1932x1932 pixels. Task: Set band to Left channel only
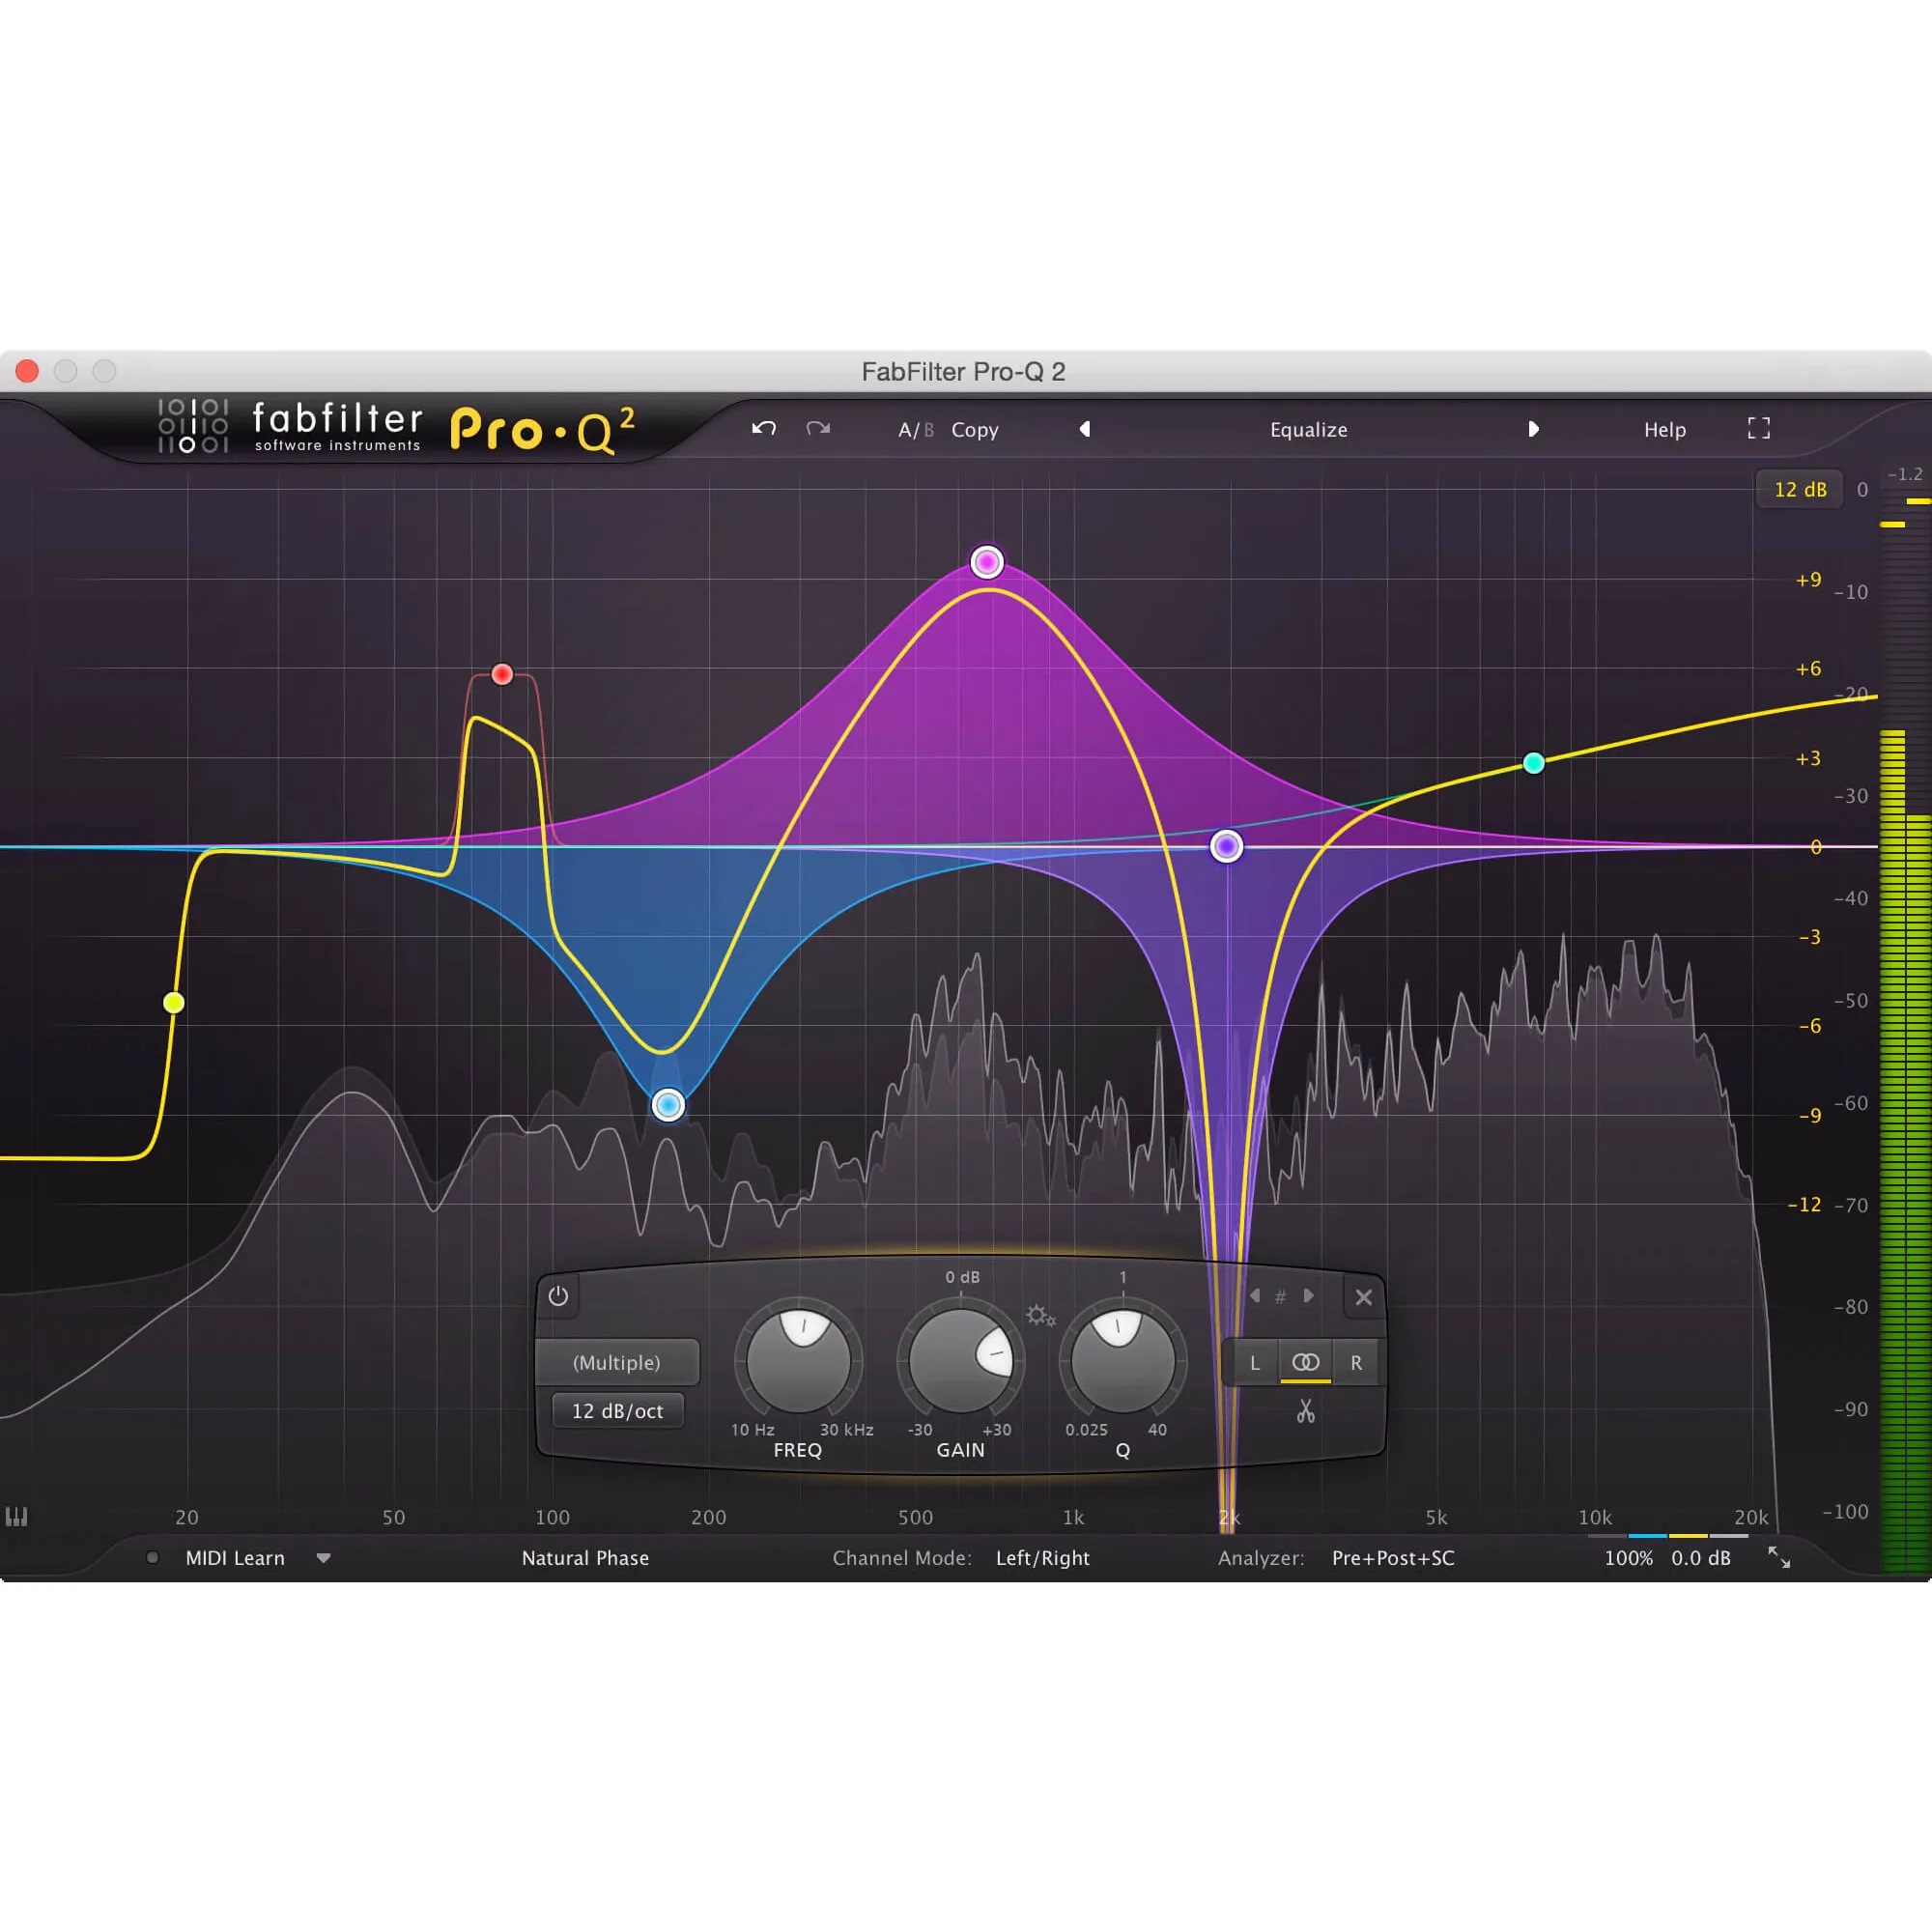tap(1255, 1363)
